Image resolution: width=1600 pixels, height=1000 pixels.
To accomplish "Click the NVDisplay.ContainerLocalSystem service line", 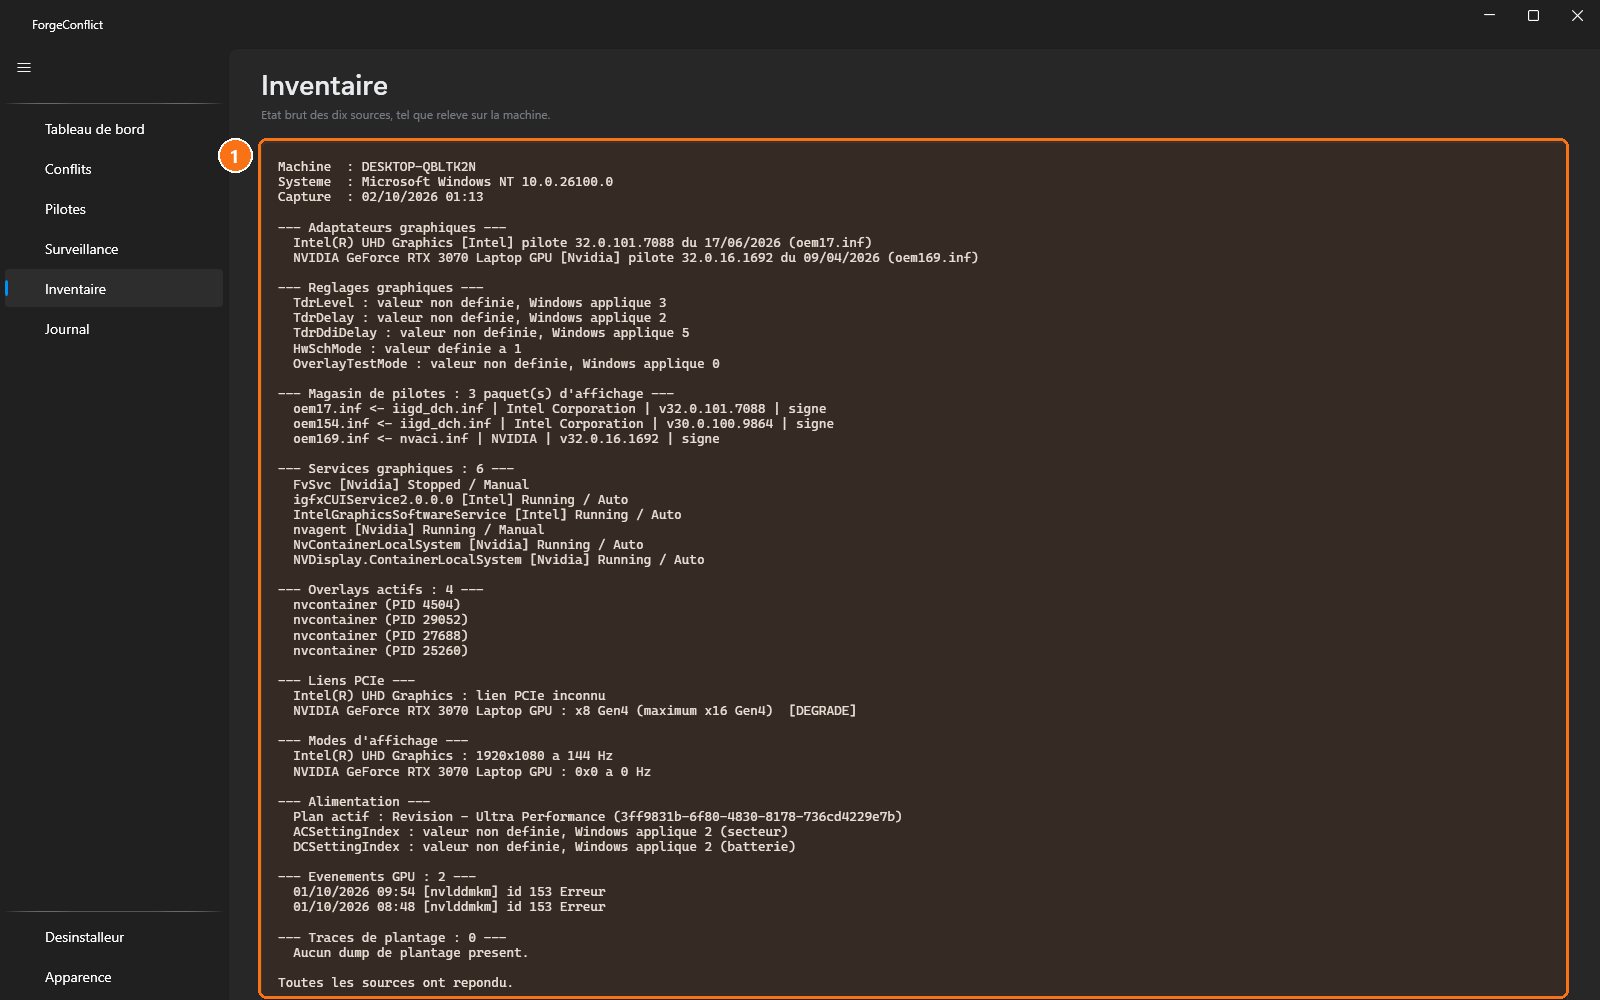I will point(498,560).
